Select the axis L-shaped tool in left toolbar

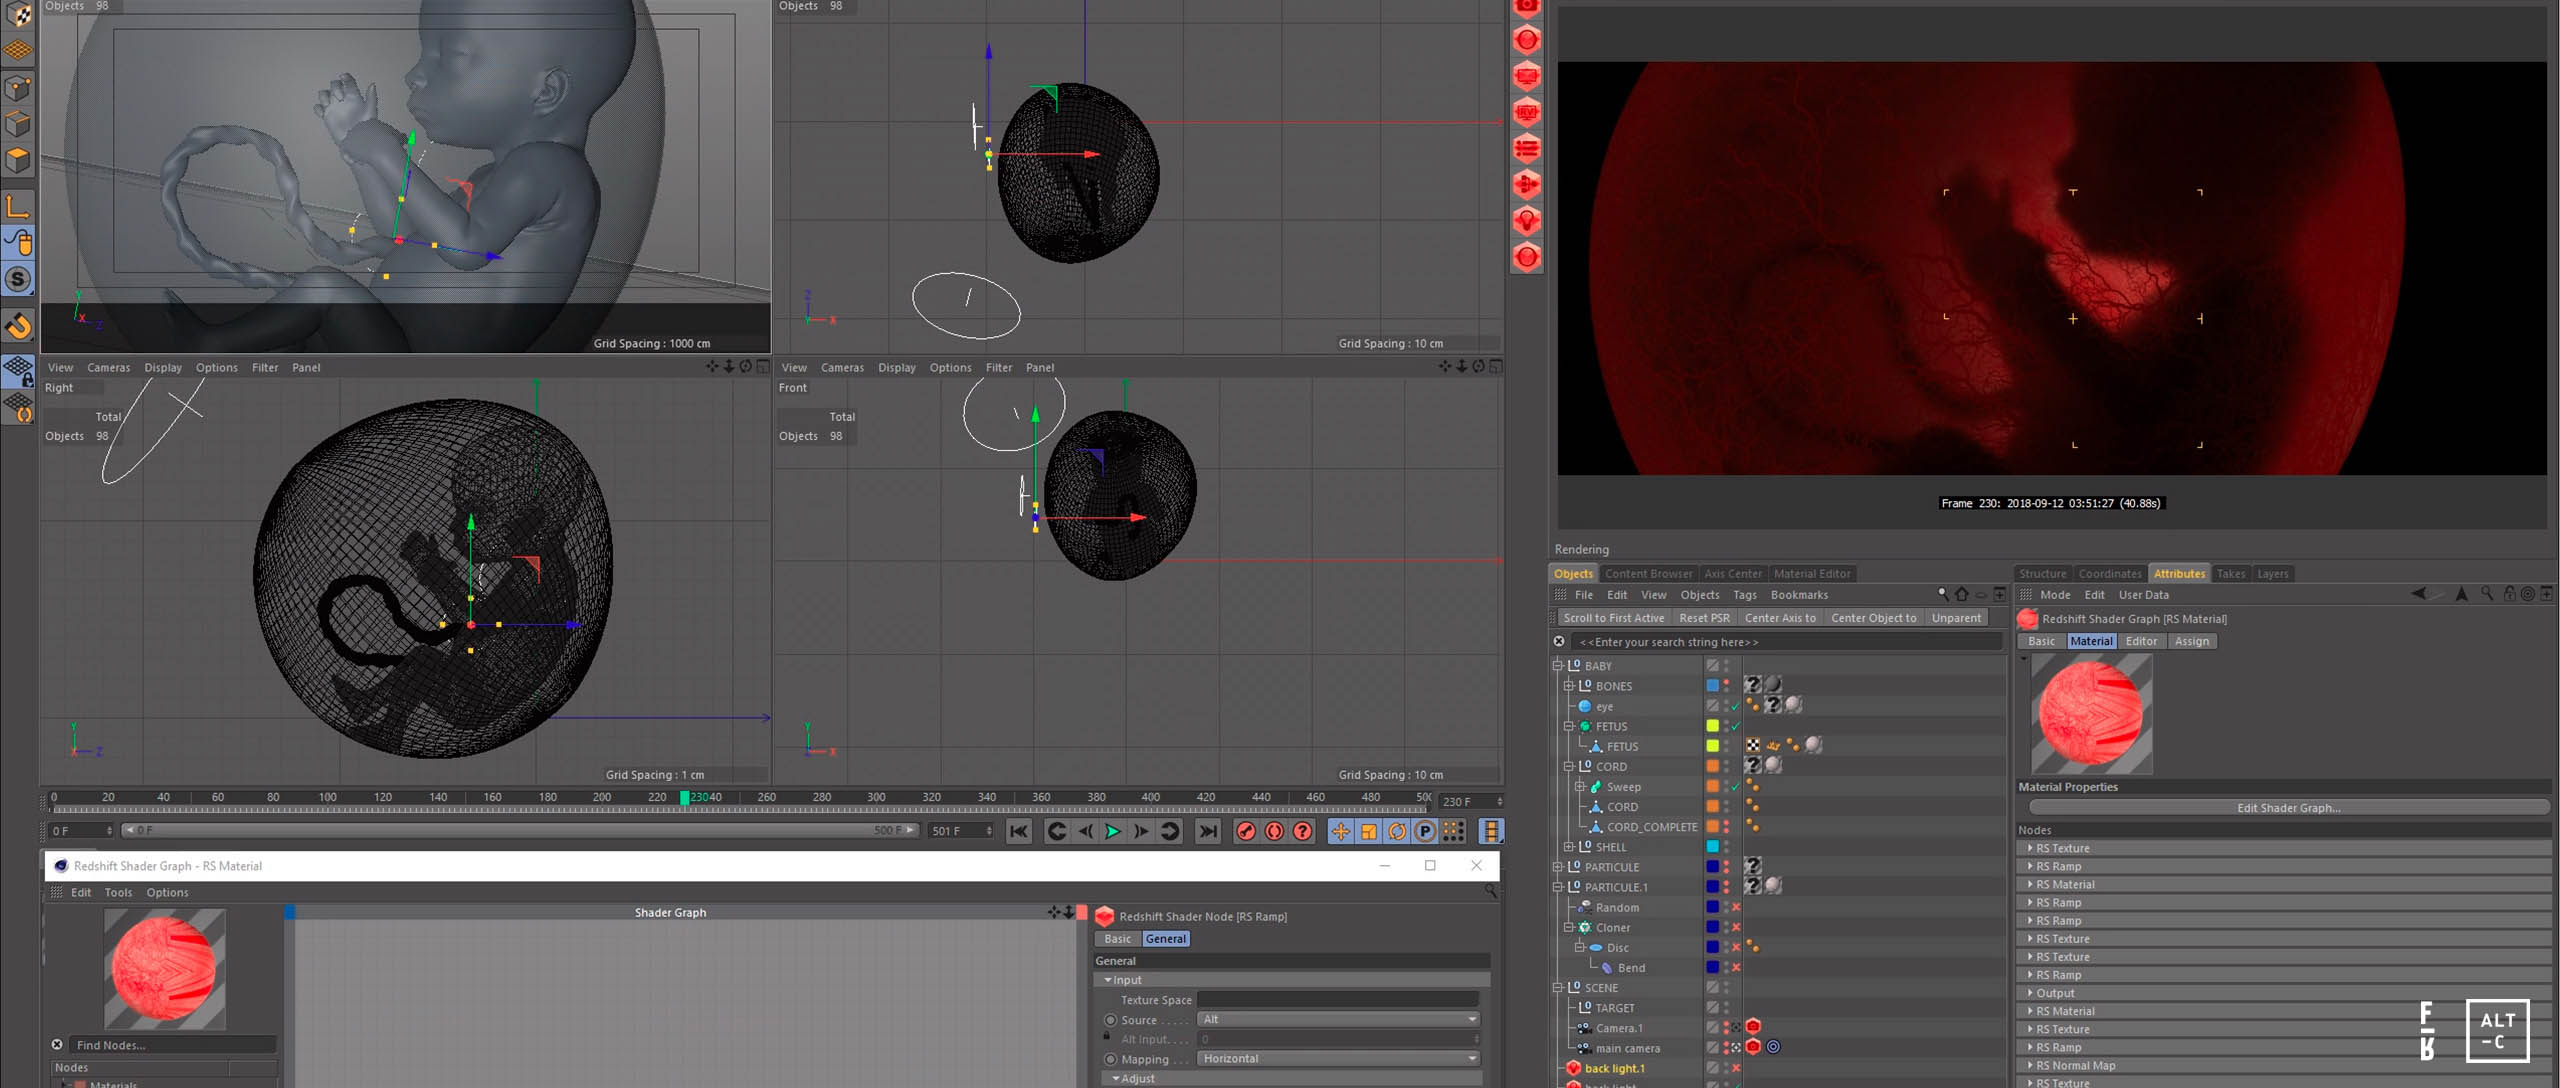pos(18,207)
